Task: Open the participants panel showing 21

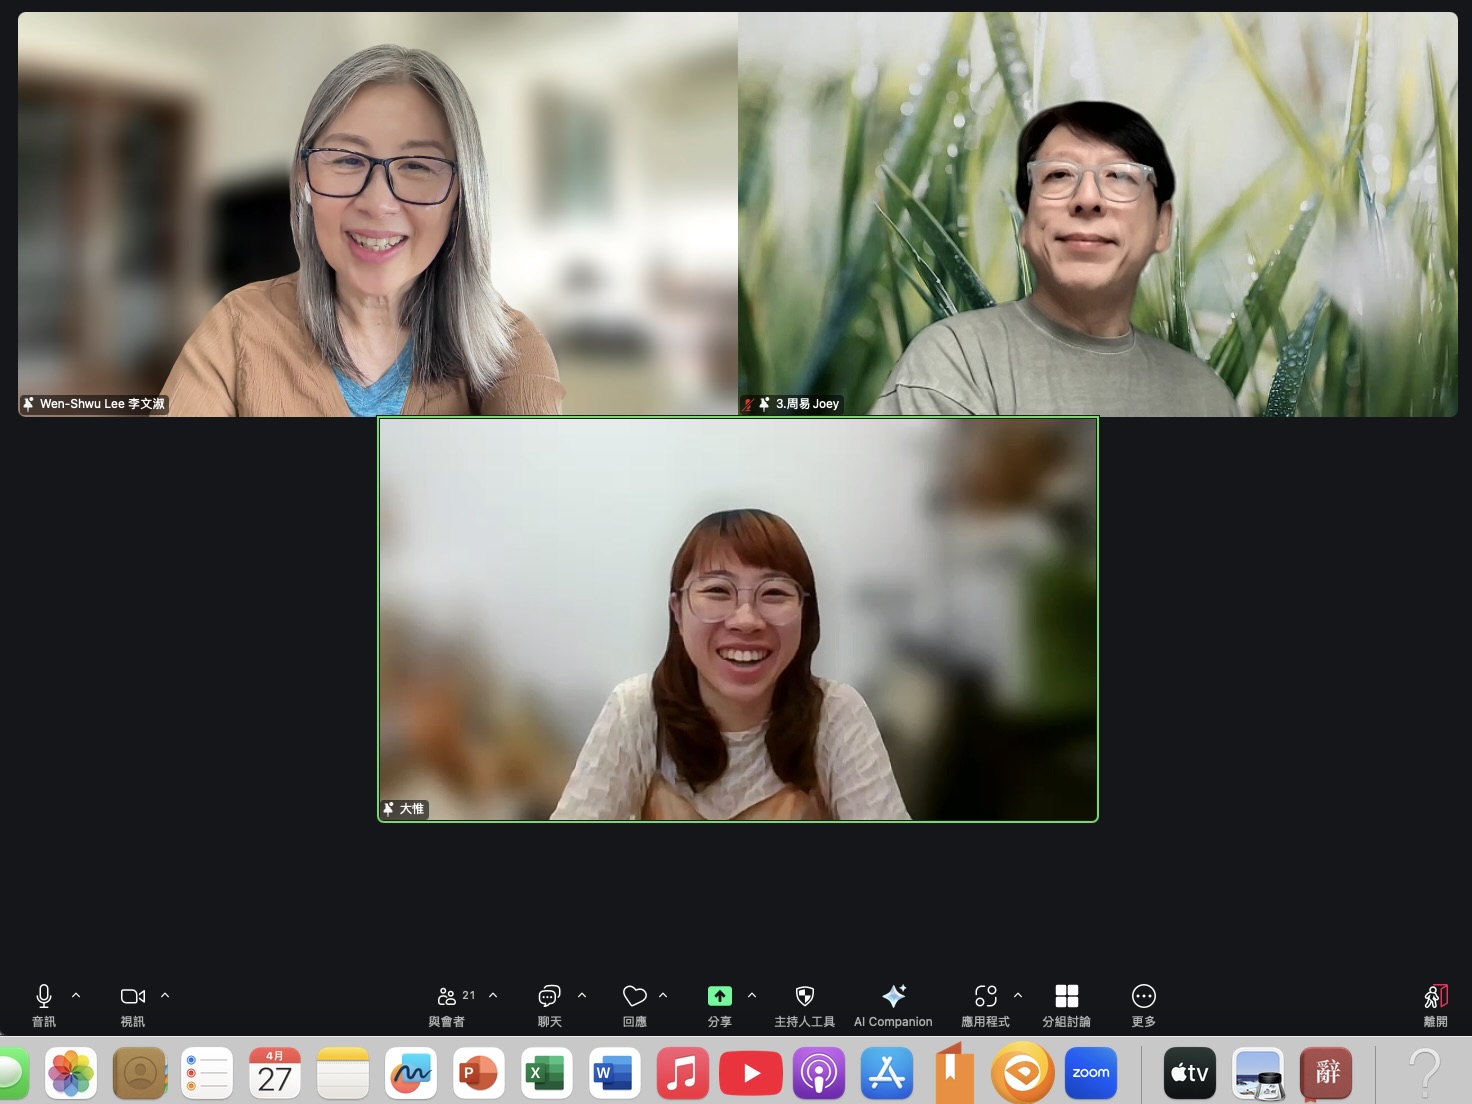Action: [x=456, y=996]
